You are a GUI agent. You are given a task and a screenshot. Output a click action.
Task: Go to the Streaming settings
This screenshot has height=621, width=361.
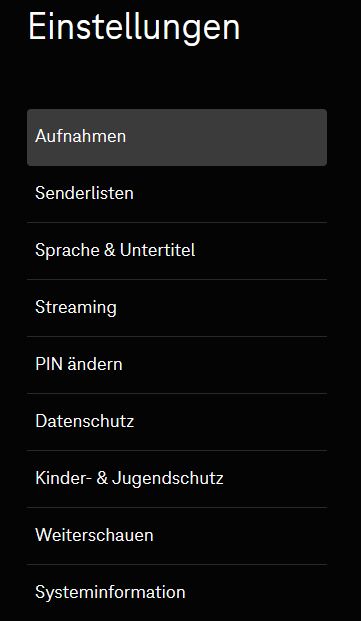coord(177,308)
